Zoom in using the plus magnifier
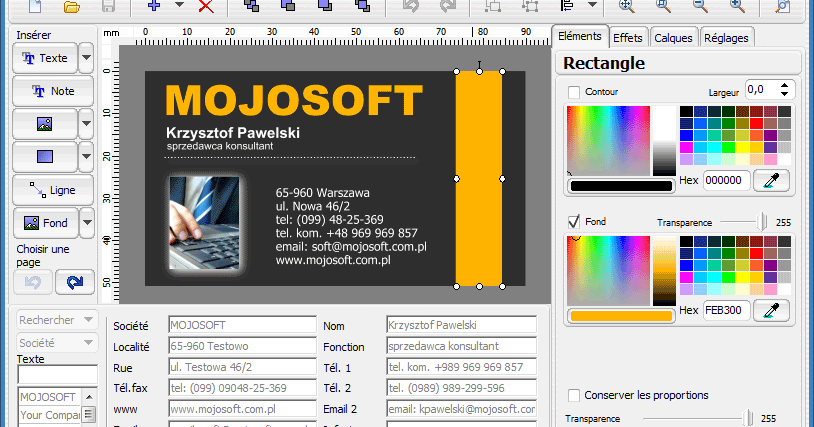 737,6
